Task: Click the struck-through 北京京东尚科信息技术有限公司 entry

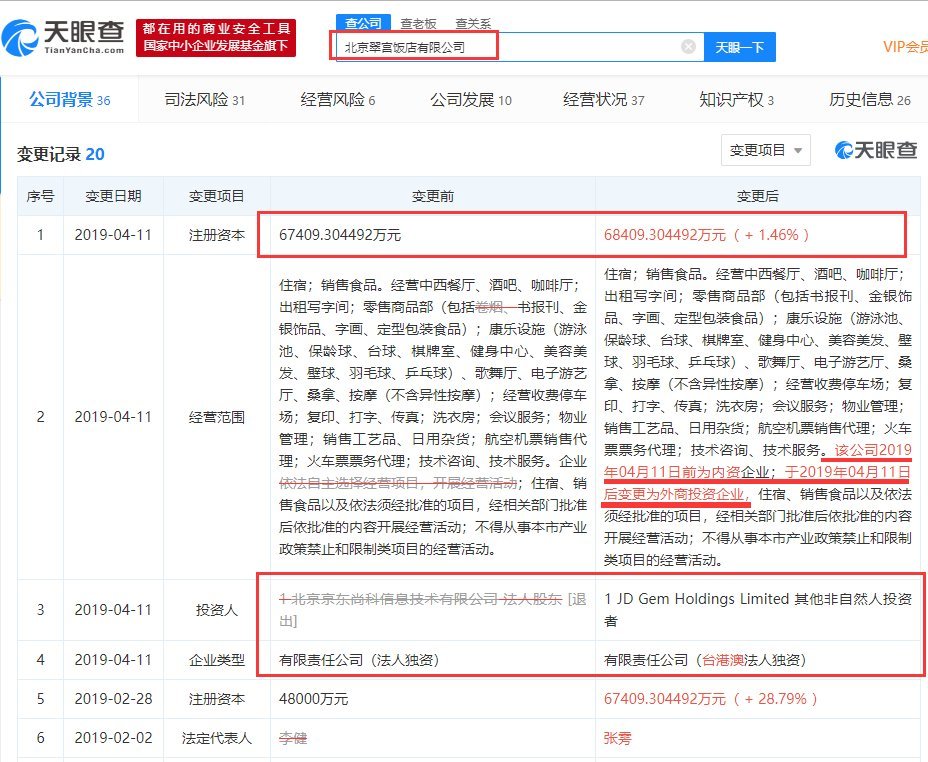Action: click(x=433, y=610)
